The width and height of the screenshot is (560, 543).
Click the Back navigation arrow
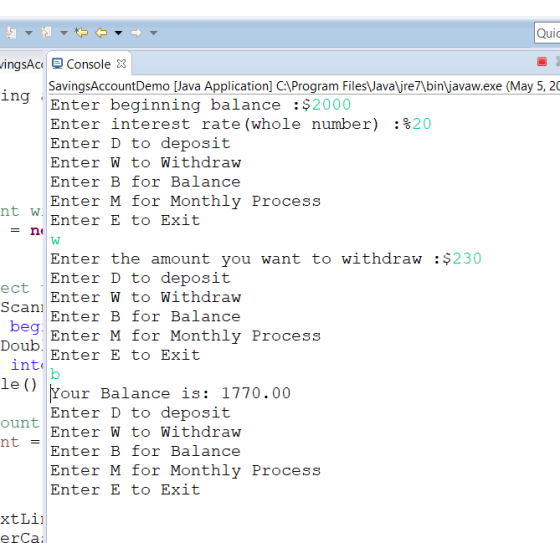point(101,33)
